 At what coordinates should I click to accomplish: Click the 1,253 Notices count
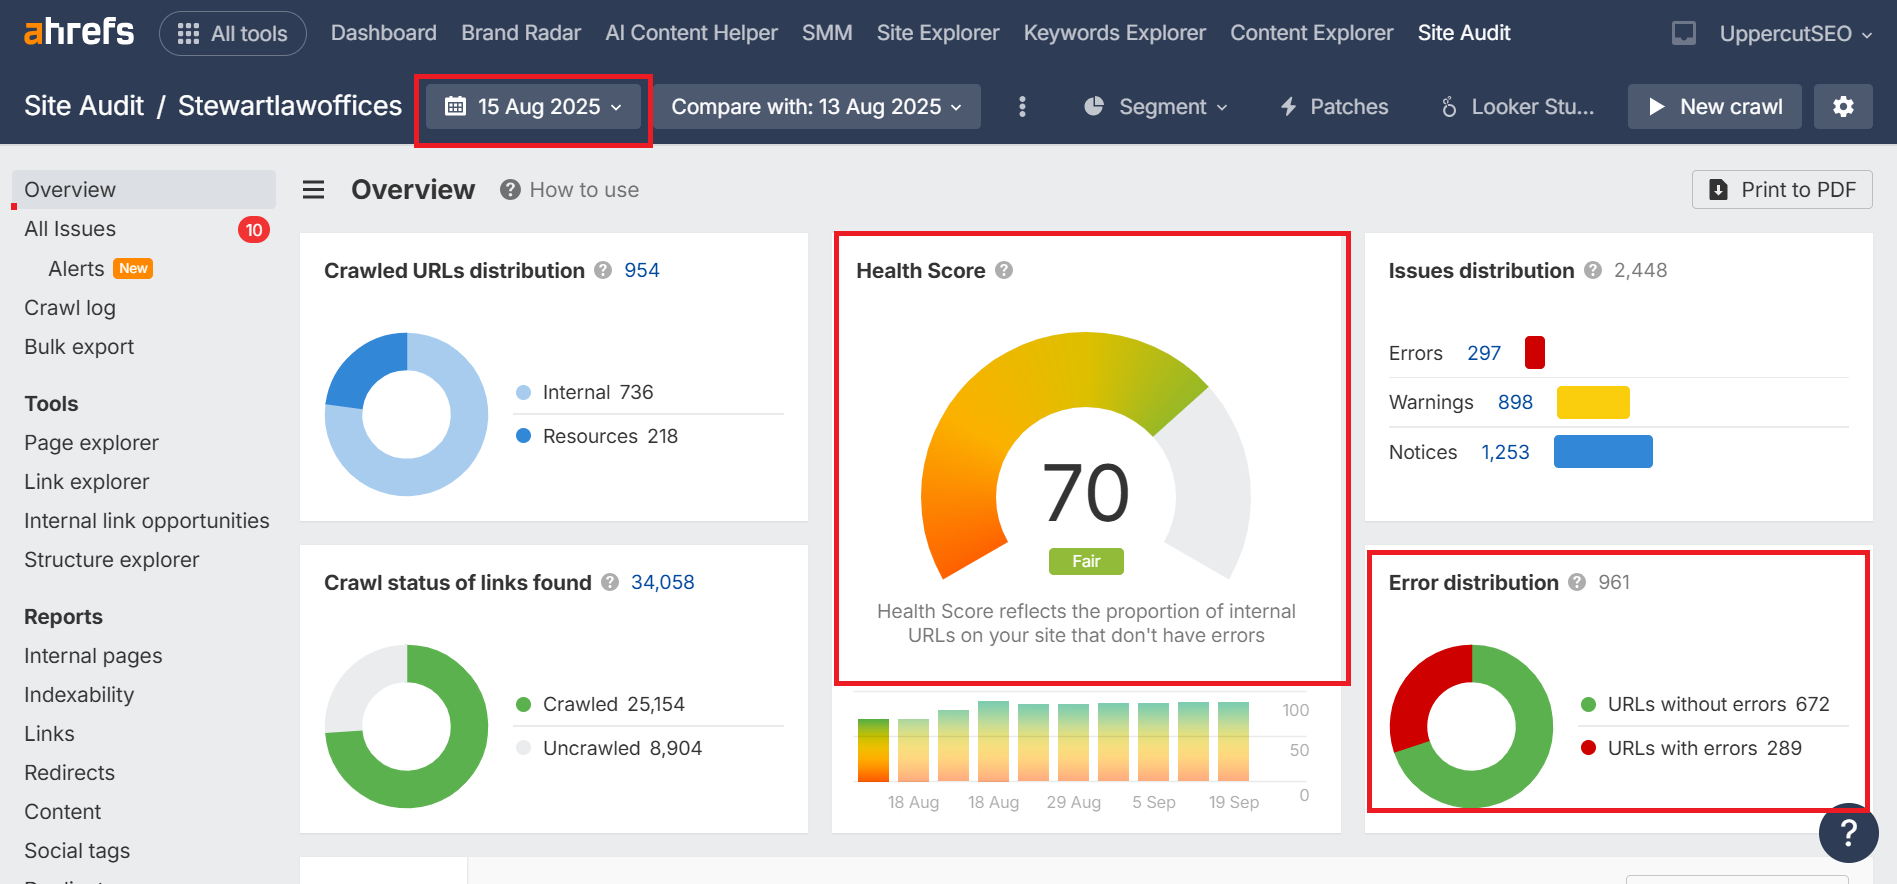[1505, 452]
